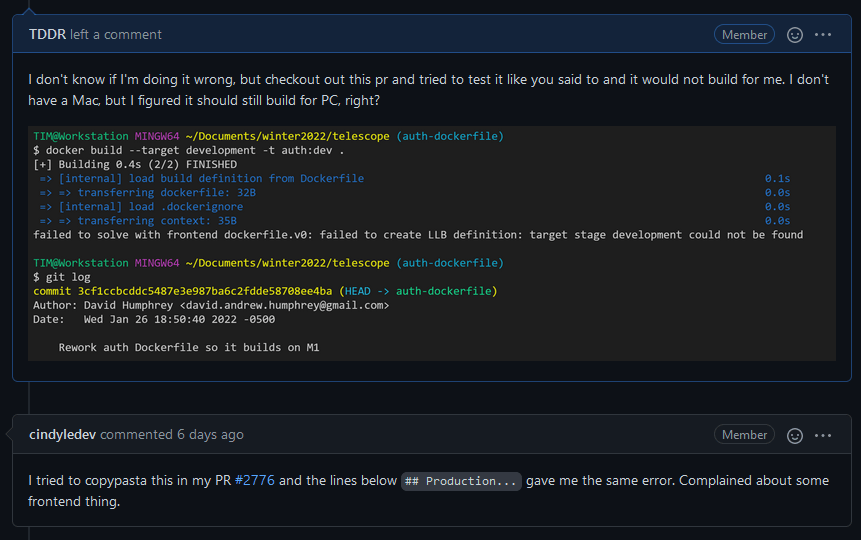Click the commit hash 3cf1ccbcddc5487e
This screenshot has height=540, width=861.
182,291
